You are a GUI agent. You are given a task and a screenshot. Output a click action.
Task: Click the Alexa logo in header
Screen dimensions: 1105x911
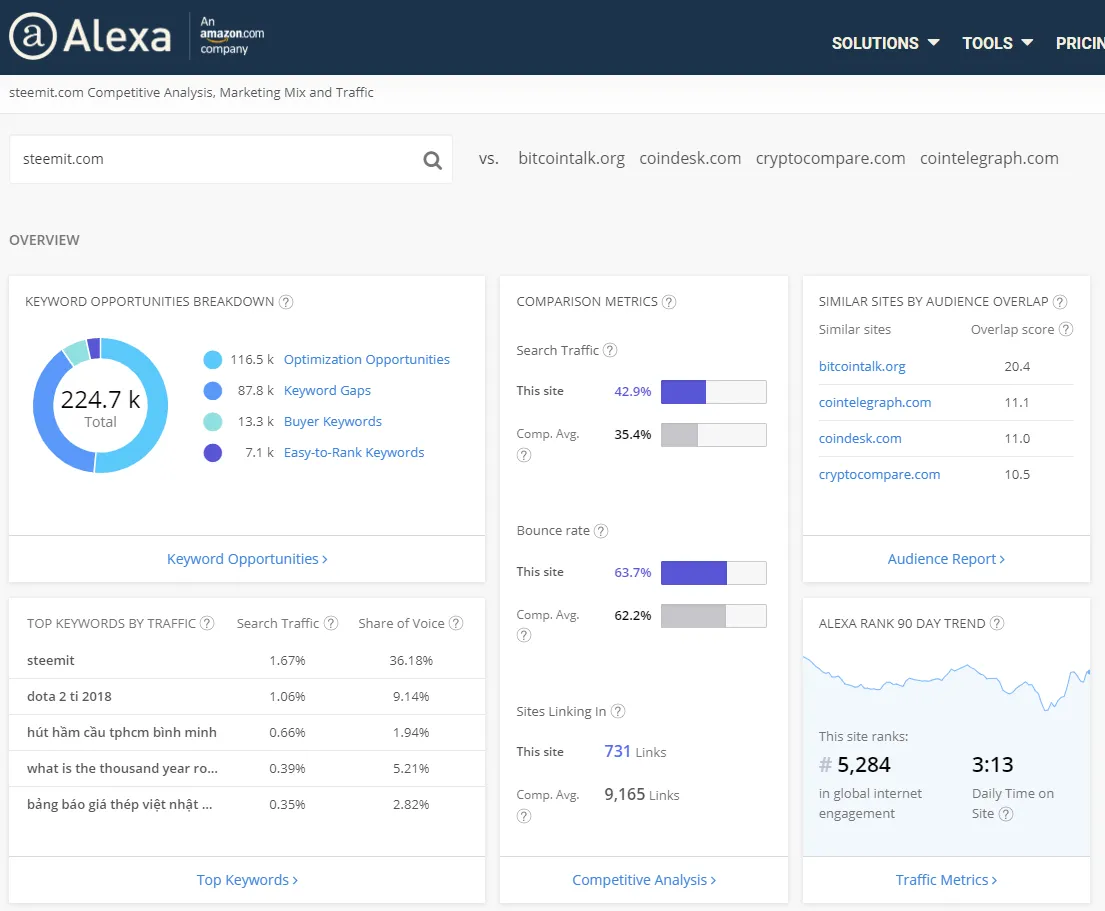click(90, 37)
